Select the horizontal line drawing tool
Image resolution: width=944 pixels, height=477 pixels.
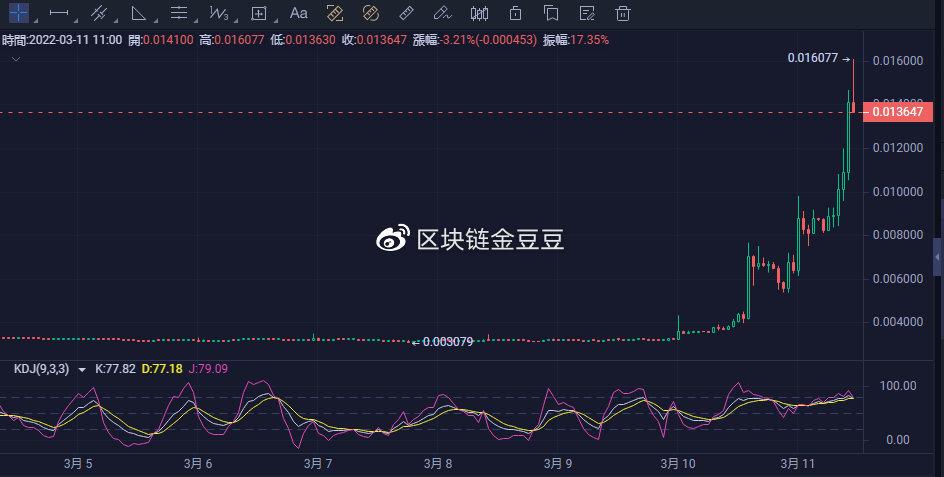coord(59,14)
